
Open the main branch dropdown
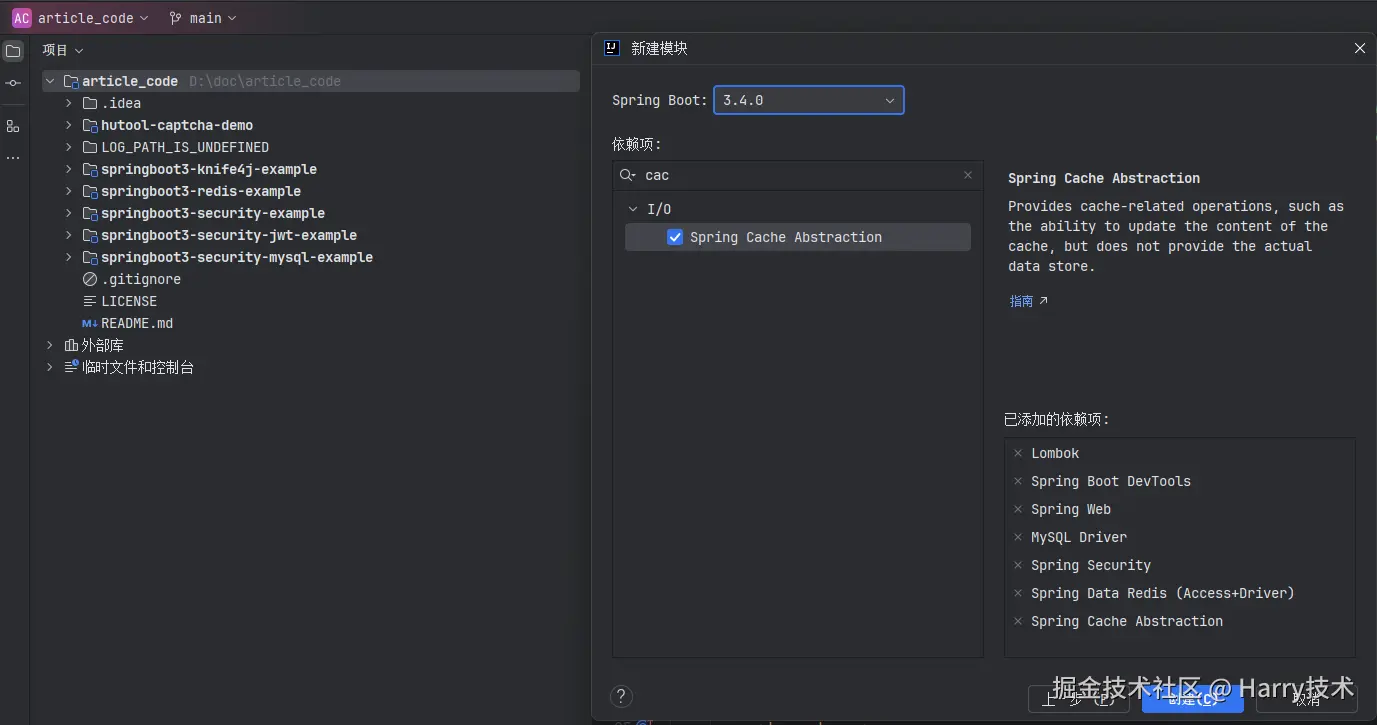[204, 18]
